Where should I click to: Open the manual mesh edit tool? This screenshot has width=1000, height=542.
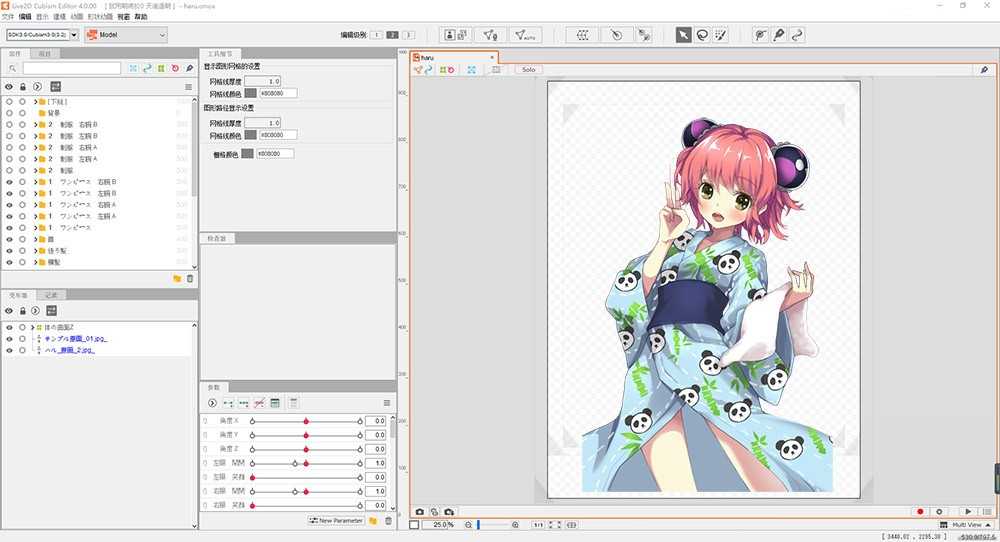(x=490, y=35)
